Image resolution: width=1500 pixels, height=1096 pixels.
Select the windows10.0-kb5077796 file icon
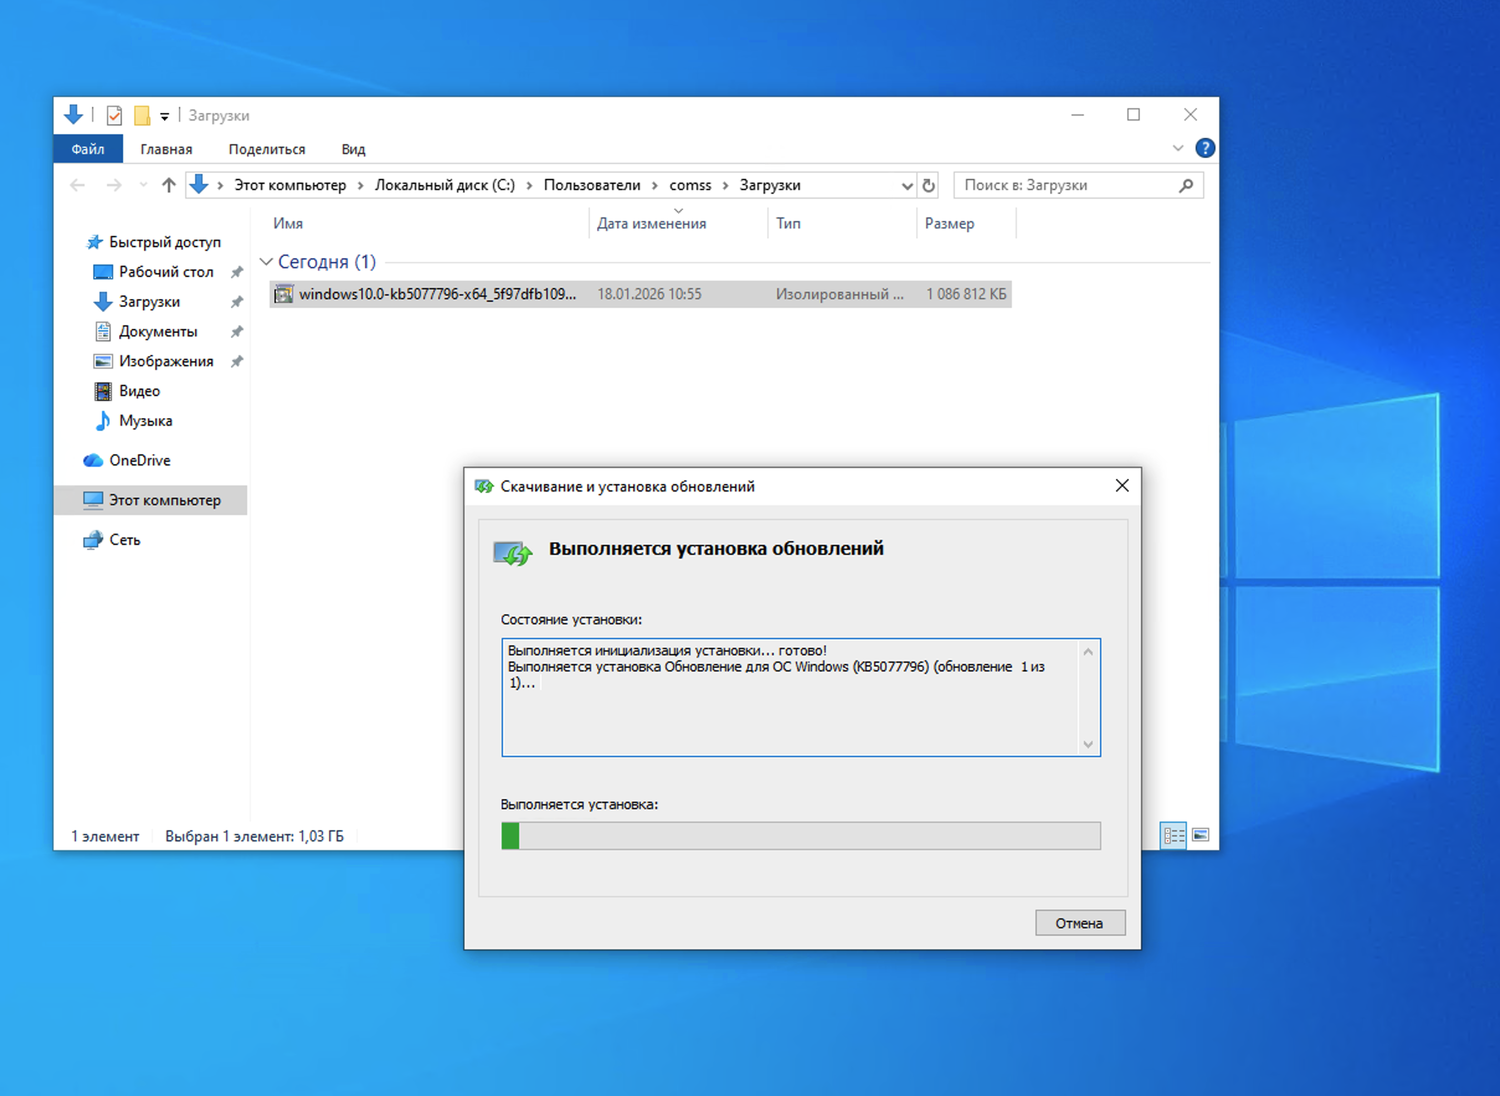(x=284, y=294)
